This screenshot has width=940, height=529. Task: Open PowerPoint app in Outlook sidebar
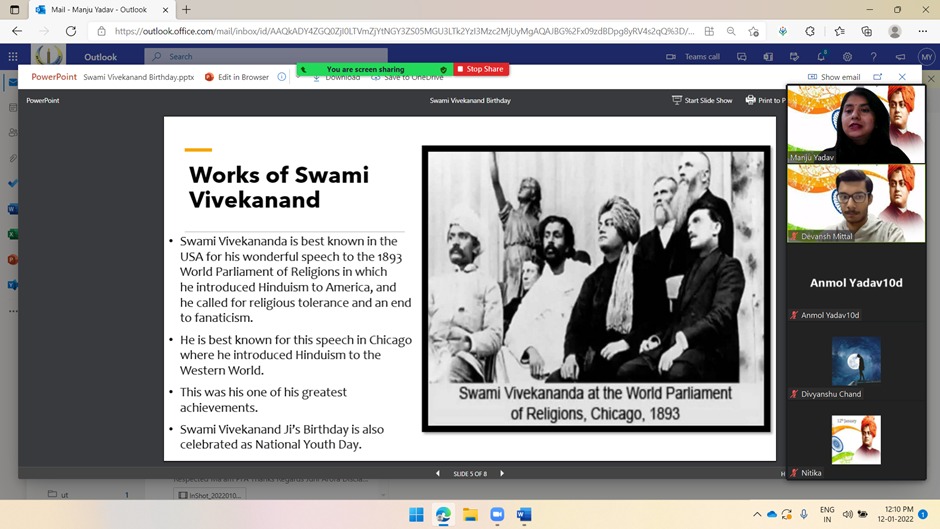12,259
